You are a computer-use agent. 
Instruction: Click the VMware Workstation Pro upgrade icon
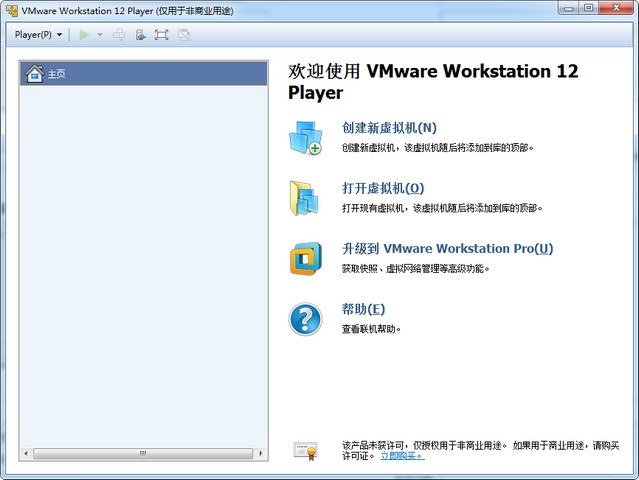[x=306, y=258]
